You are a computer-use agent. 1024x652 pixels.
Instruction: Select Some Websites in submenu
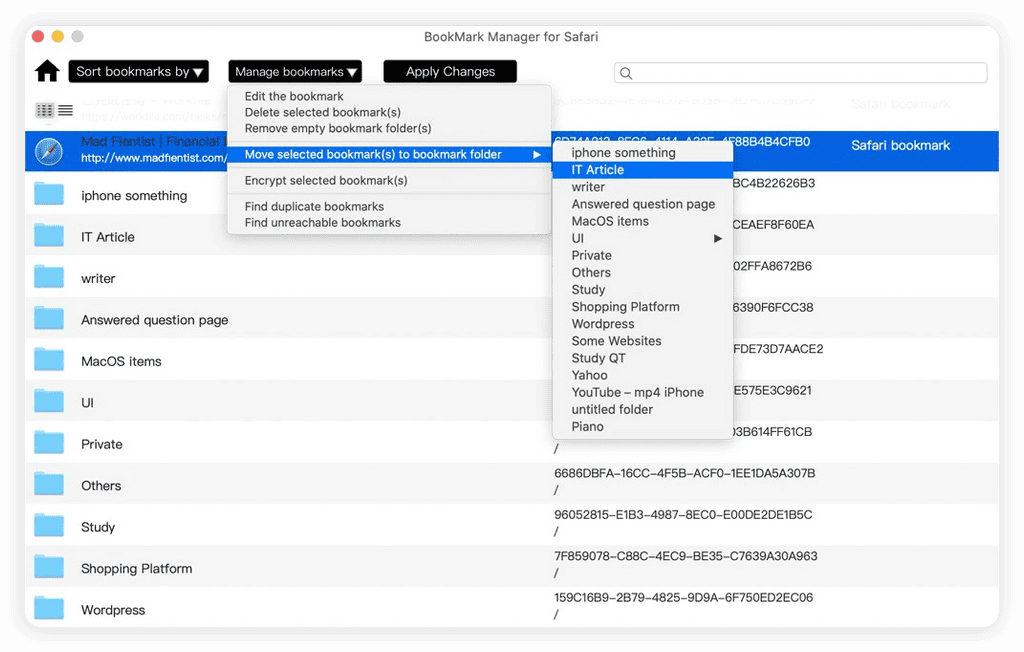[643, 341]
